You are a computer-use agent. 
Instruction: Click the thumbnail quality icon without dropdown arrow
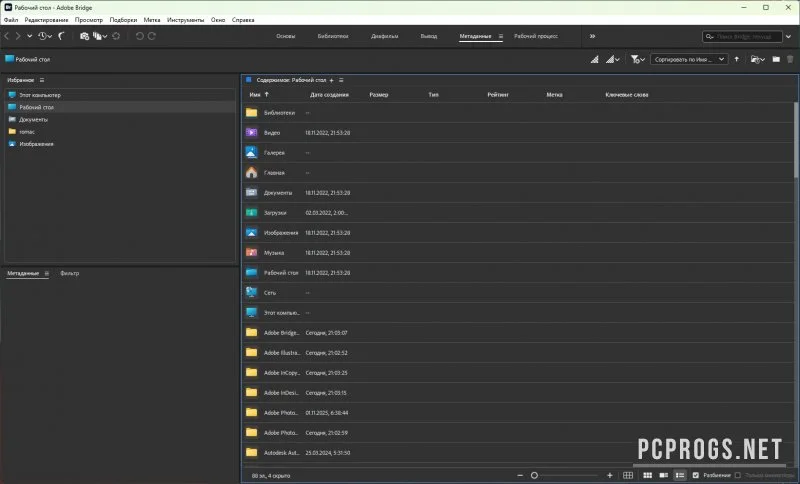594,60
